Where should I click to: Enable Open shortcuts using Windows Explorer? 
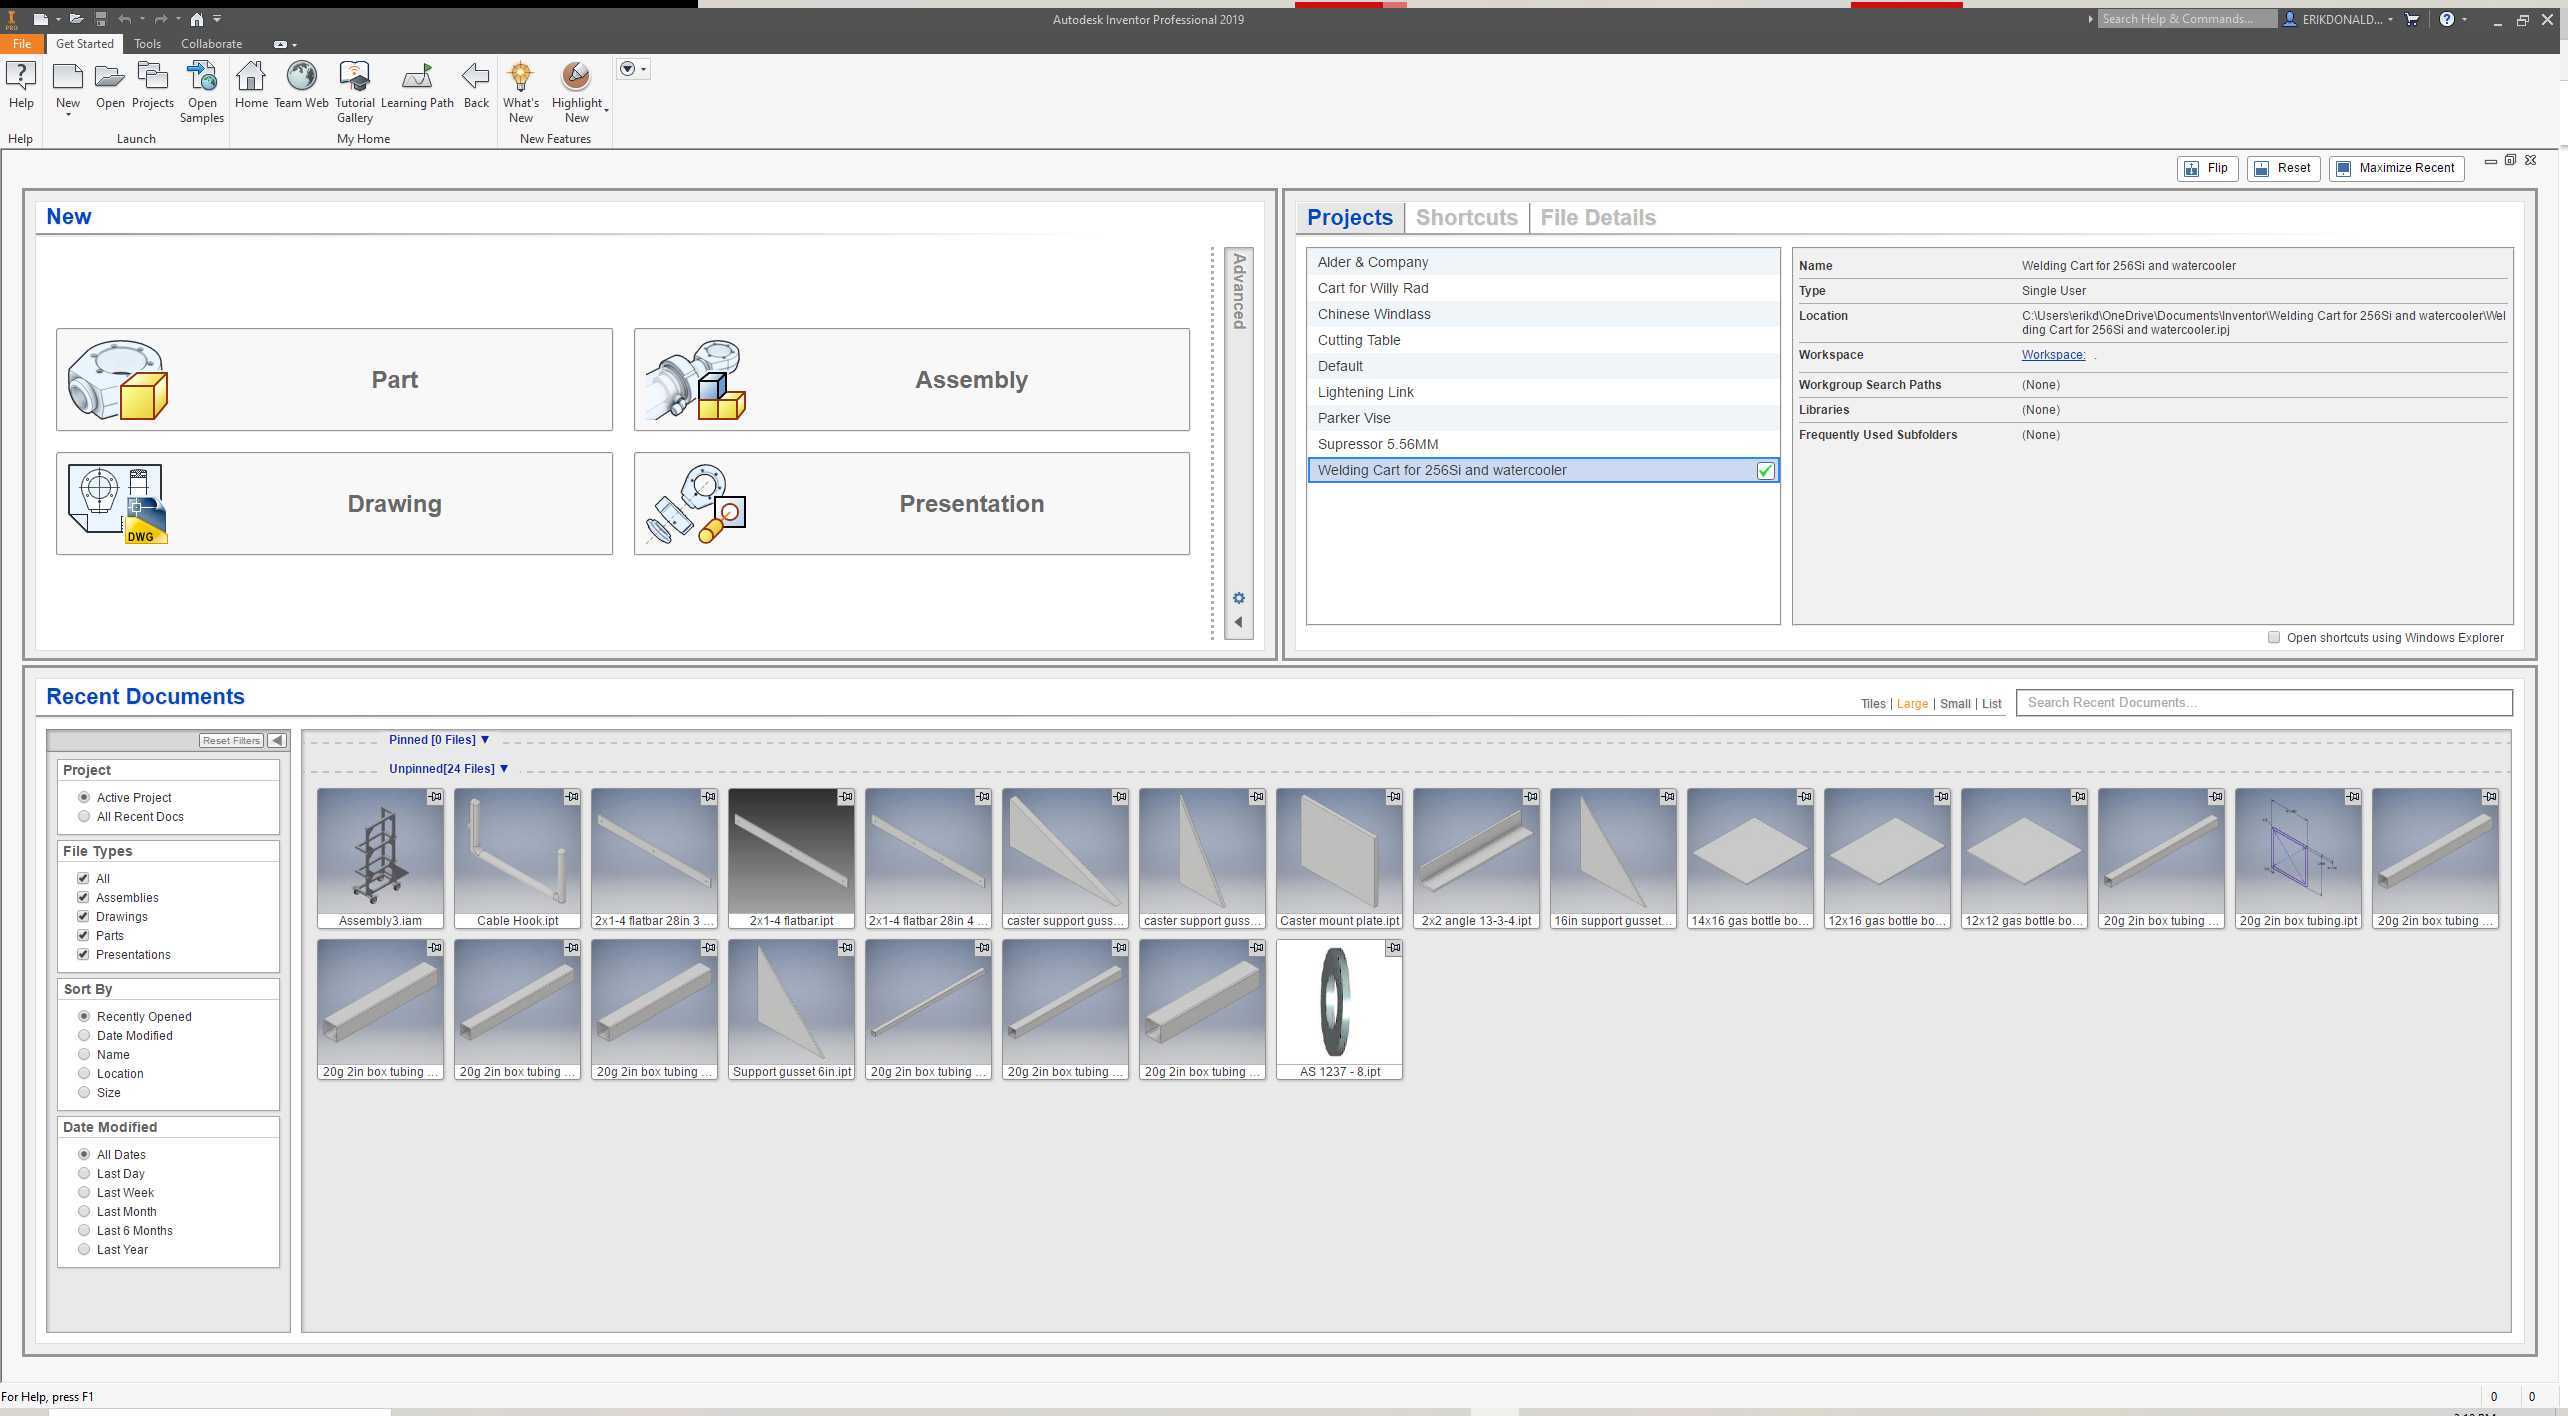click(2274, 637)
